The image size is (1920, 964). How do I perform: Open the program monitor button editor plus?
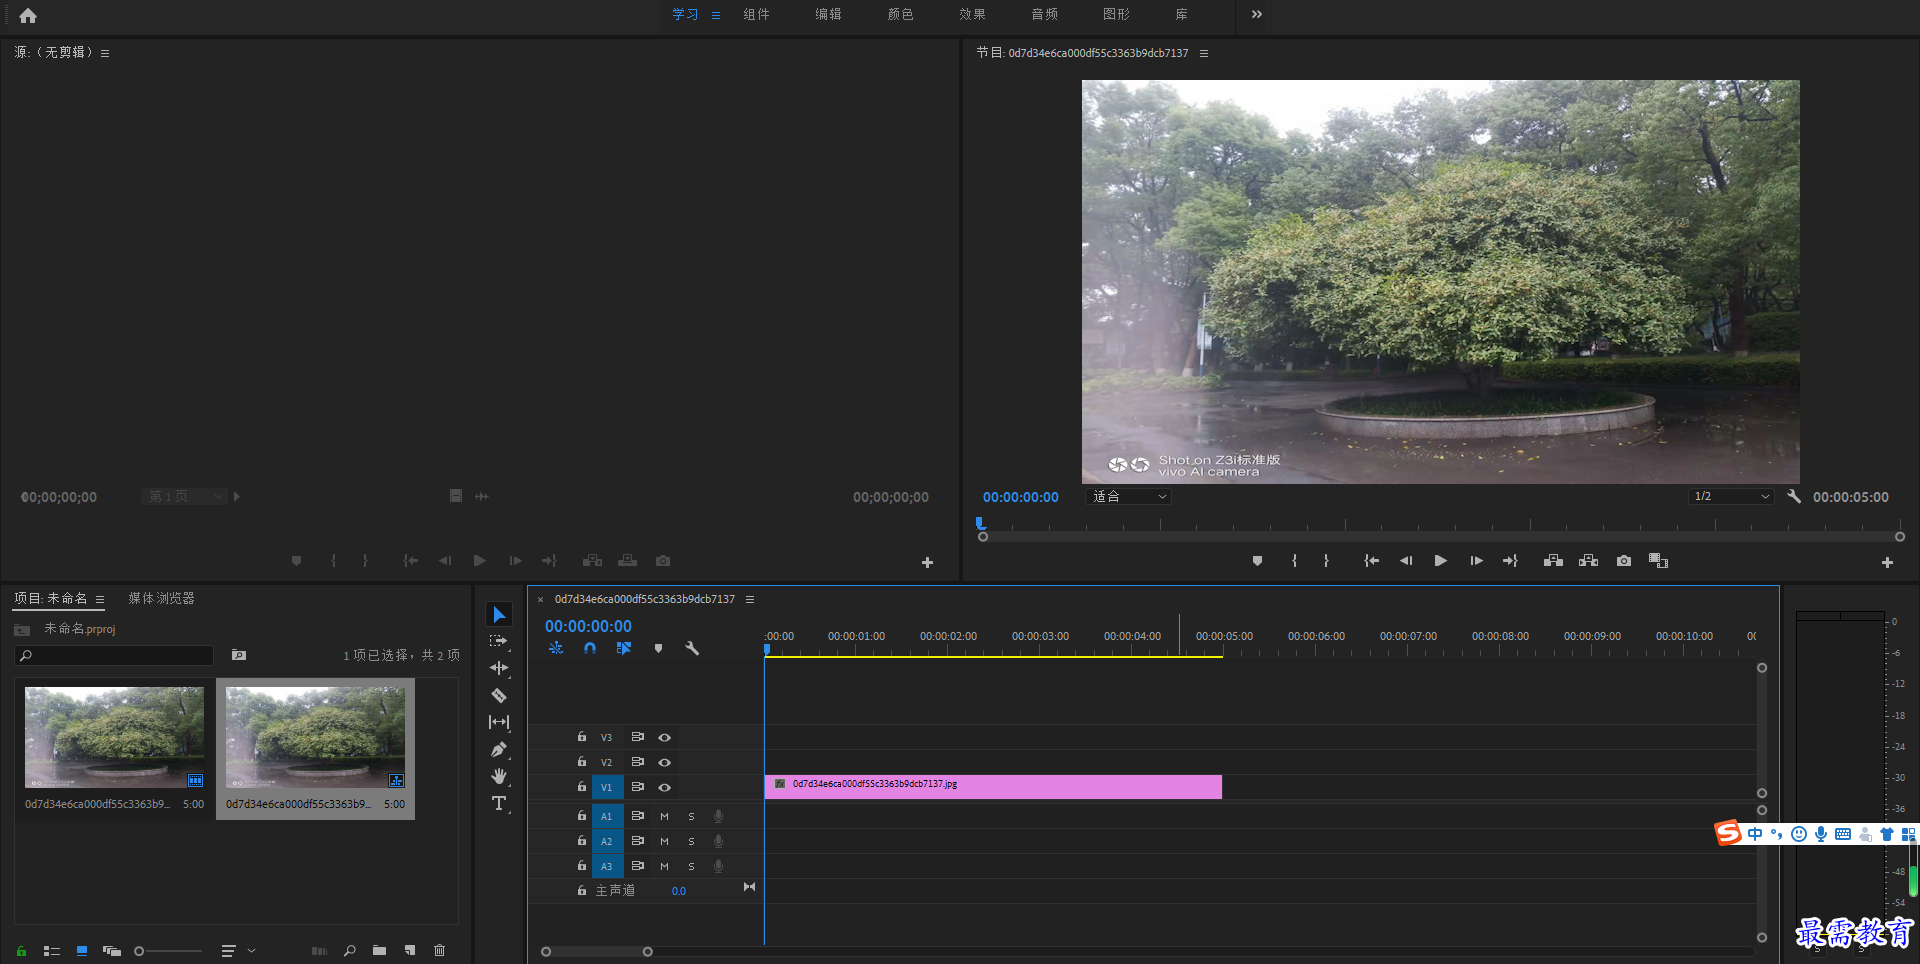[1887, 563]
